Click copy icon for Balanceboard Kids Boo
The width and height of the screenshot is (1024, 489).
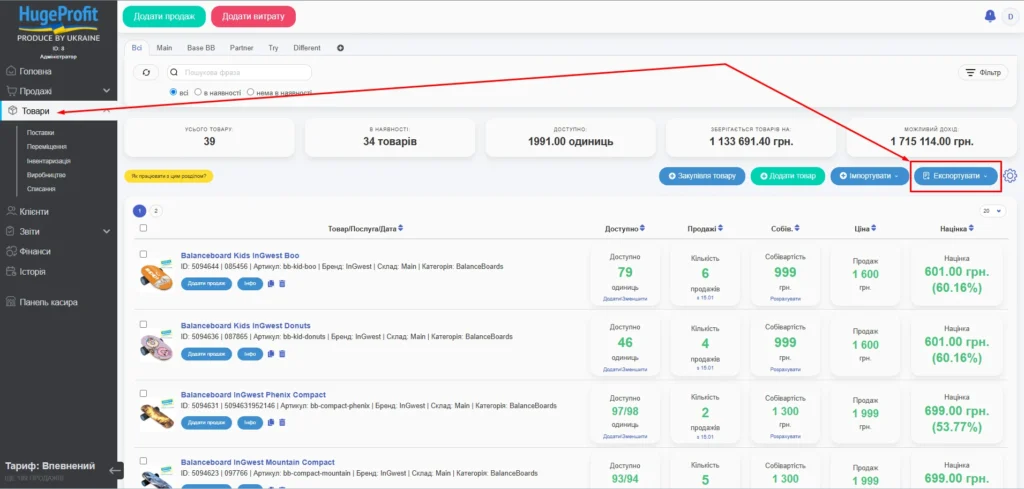tap(270, 284)
